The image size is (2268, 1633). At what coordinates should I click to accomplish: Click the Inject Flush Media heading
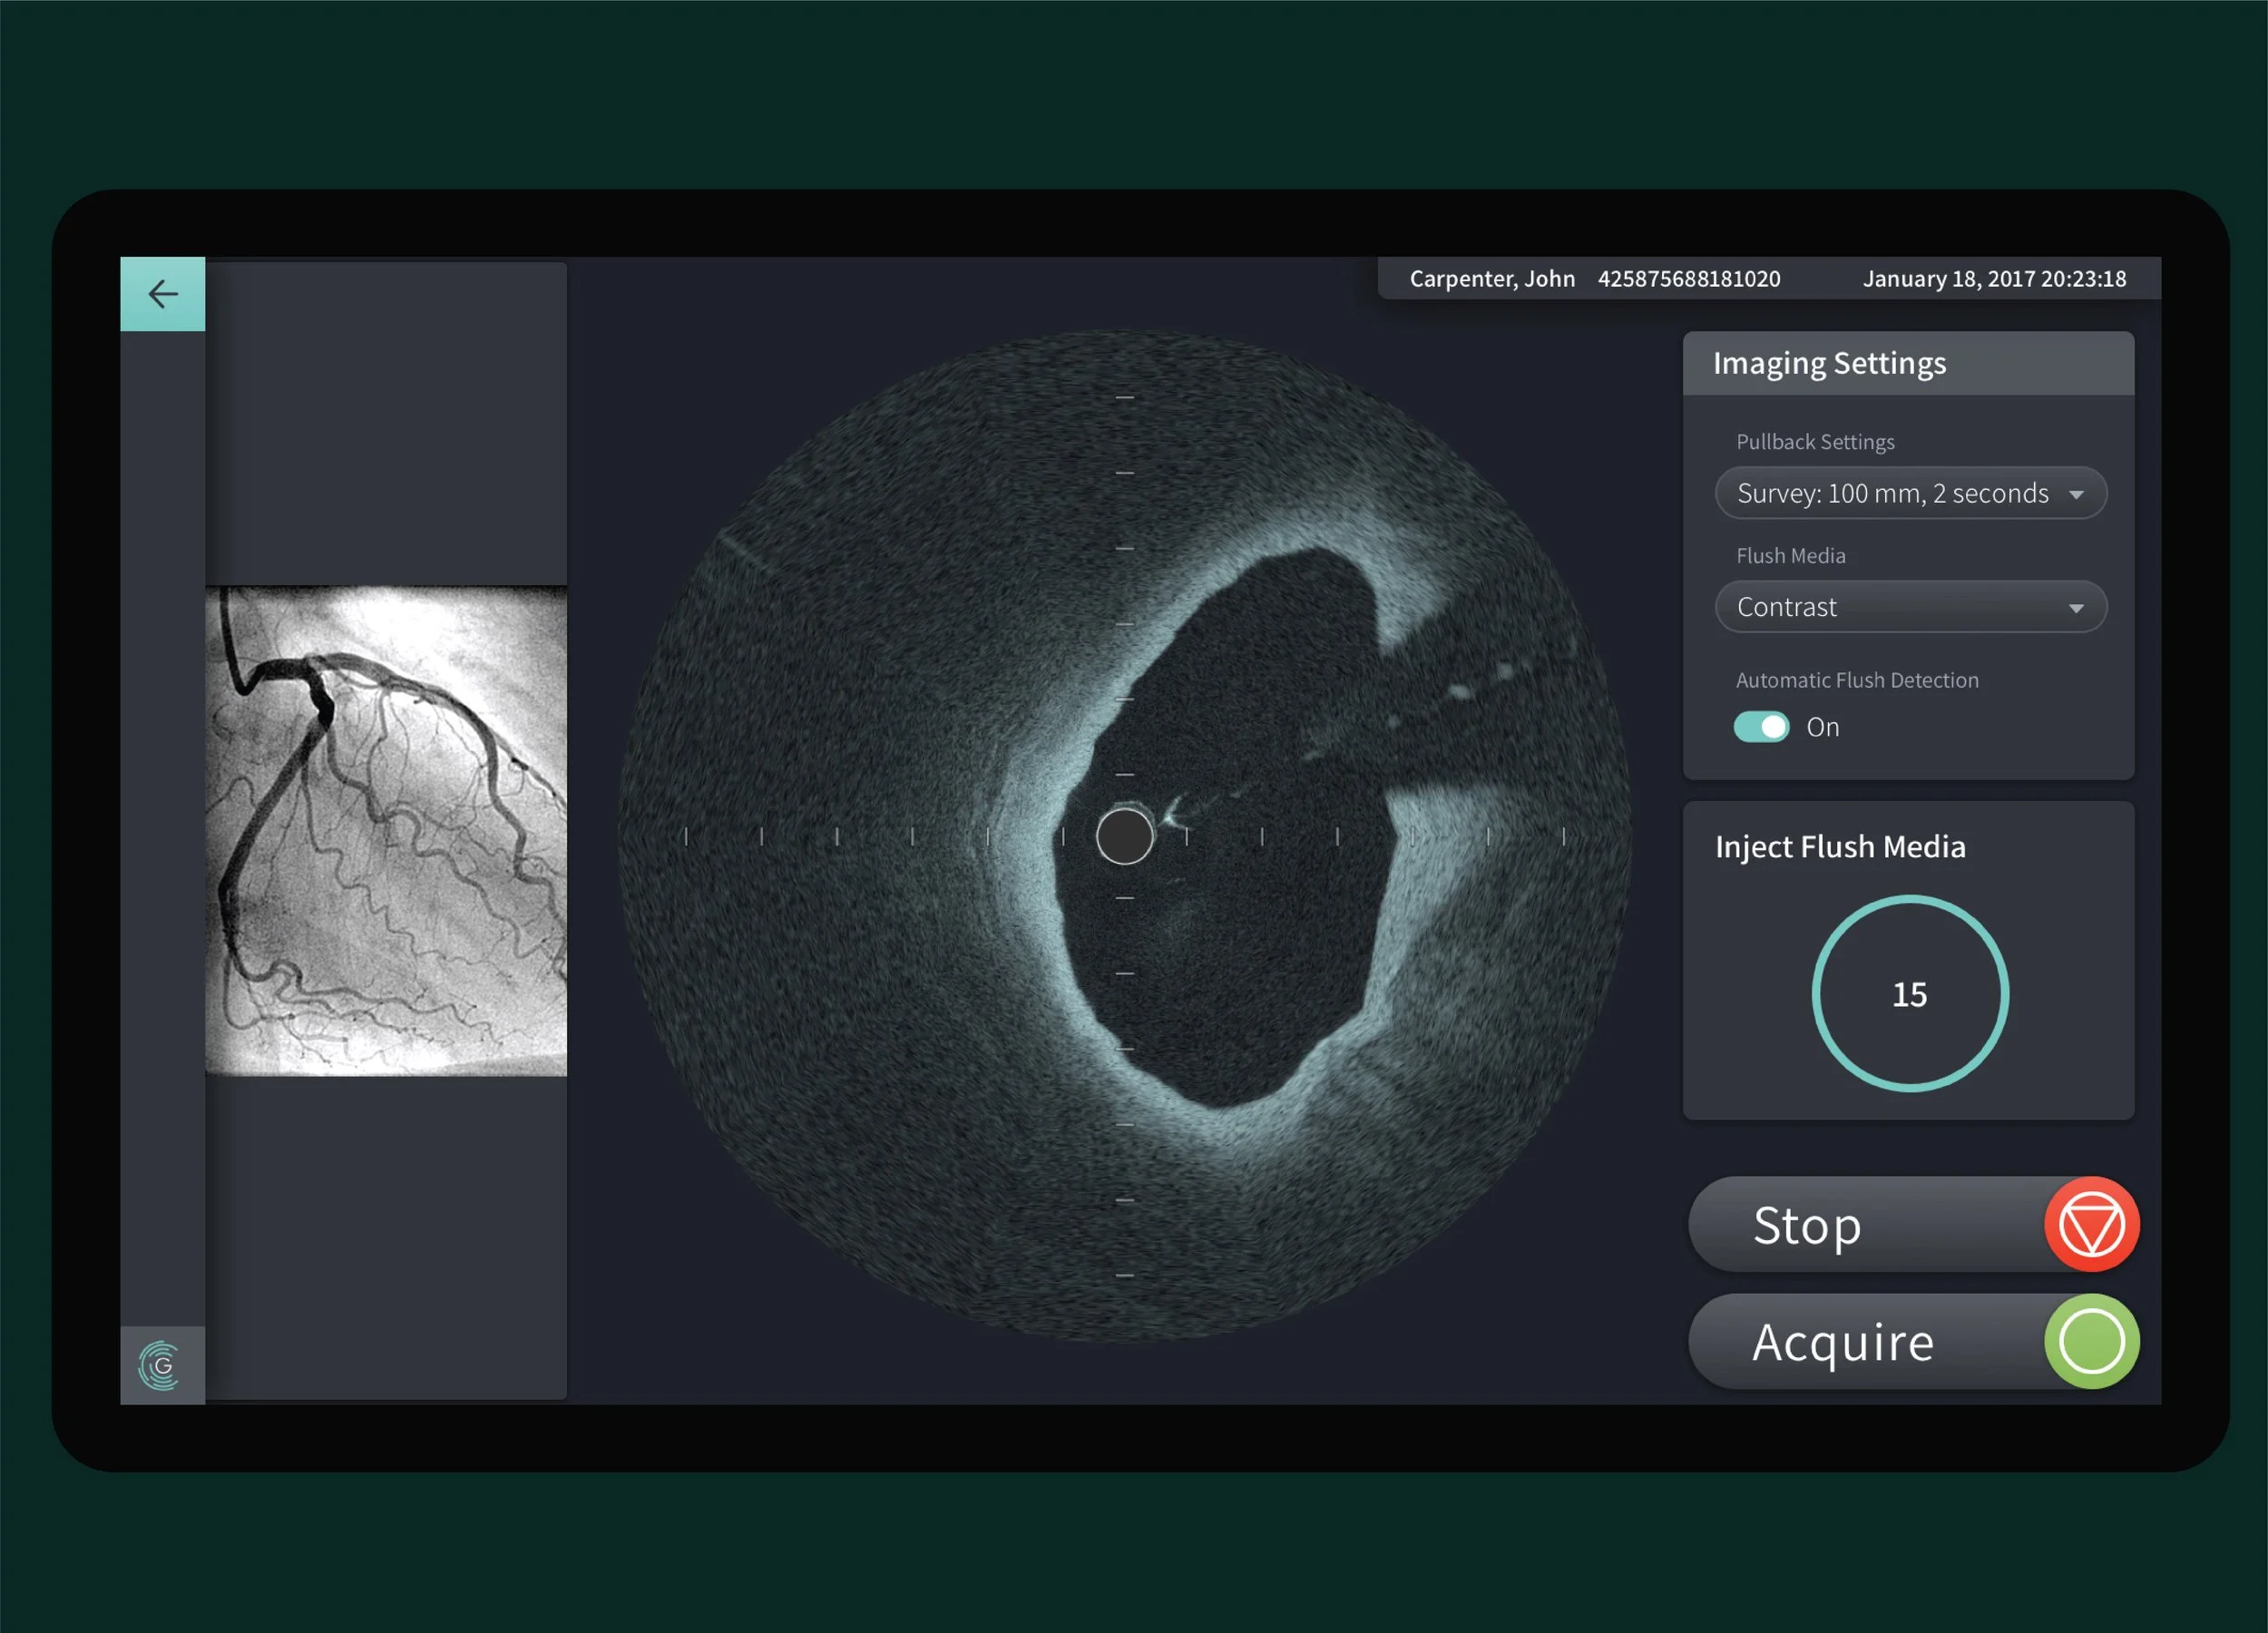coord(1840,847)
